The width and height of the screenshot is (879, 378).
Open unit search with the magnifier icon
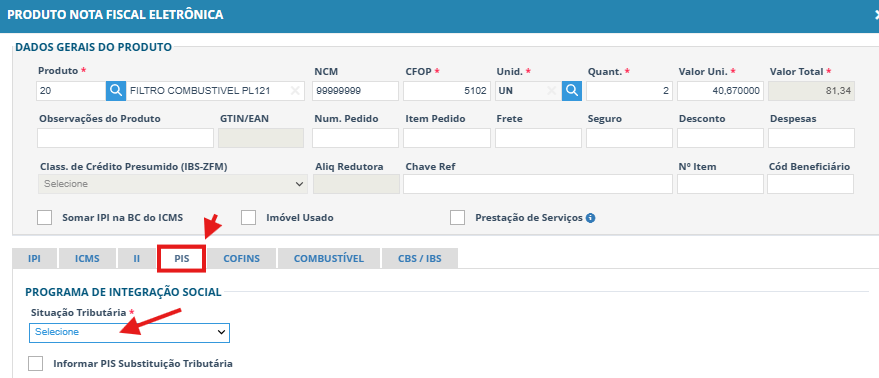click(x=572, y=90)
